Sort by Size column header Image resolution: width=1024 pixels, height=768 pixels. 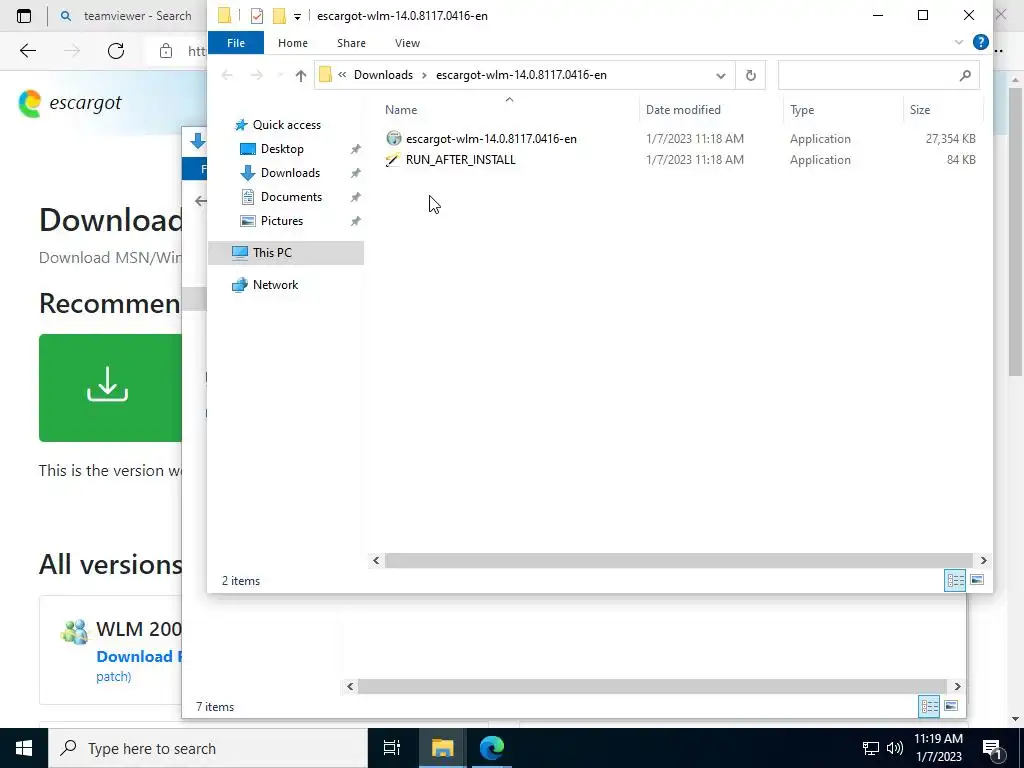(x=944, y=110)
